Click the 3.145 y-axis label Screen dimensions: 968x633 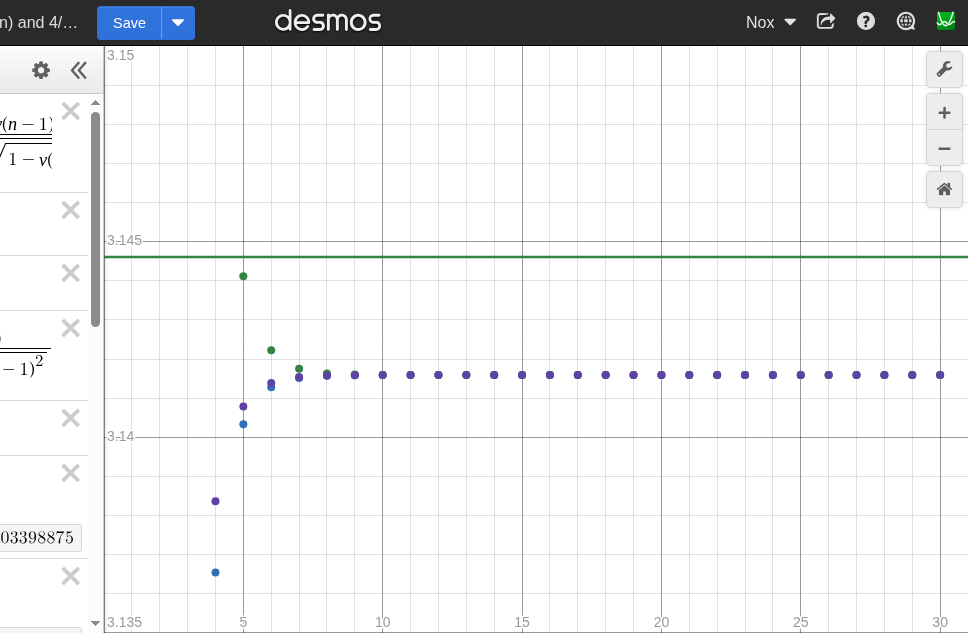tap(124, 240)
